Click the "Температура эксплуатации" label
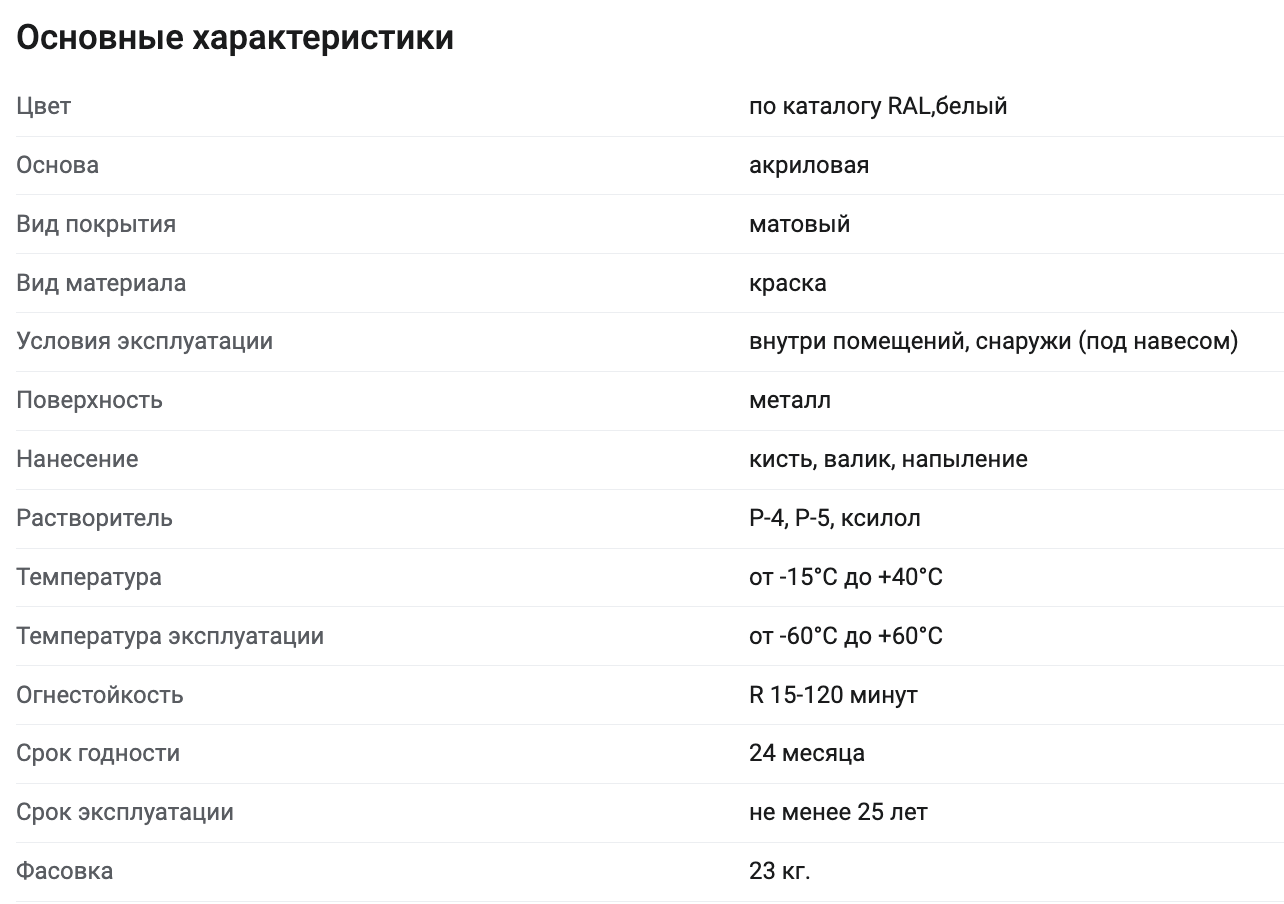 170,636
